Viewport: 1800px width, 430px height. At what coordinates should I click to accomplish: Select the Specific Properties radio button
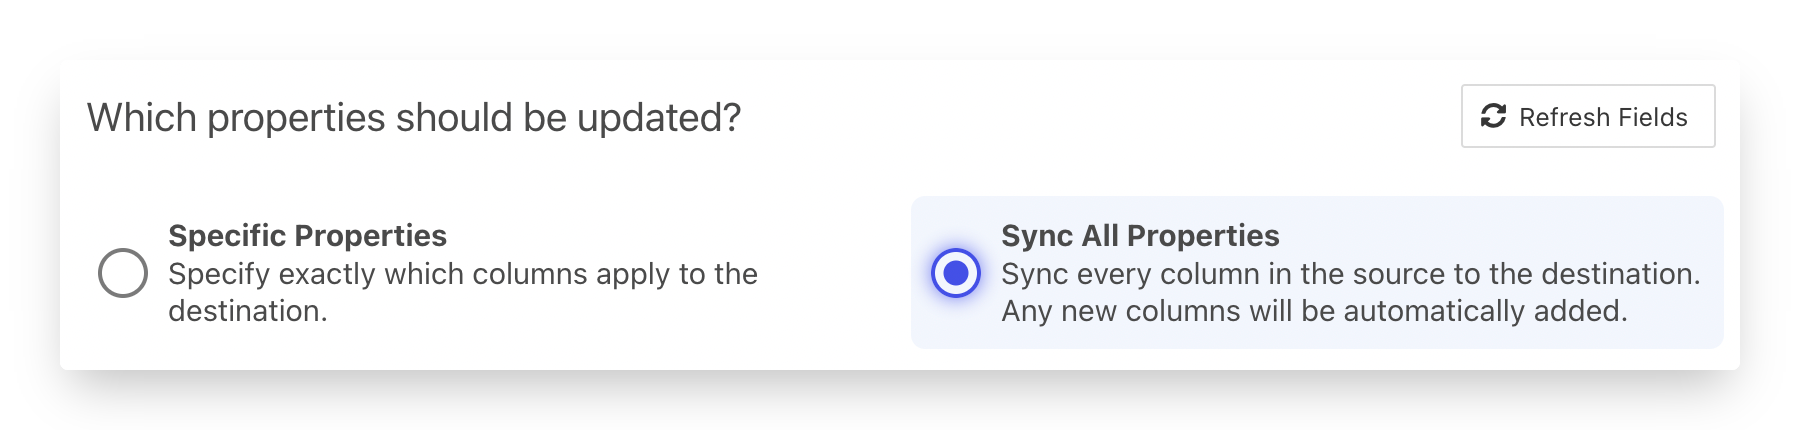(x=123, y=273)
